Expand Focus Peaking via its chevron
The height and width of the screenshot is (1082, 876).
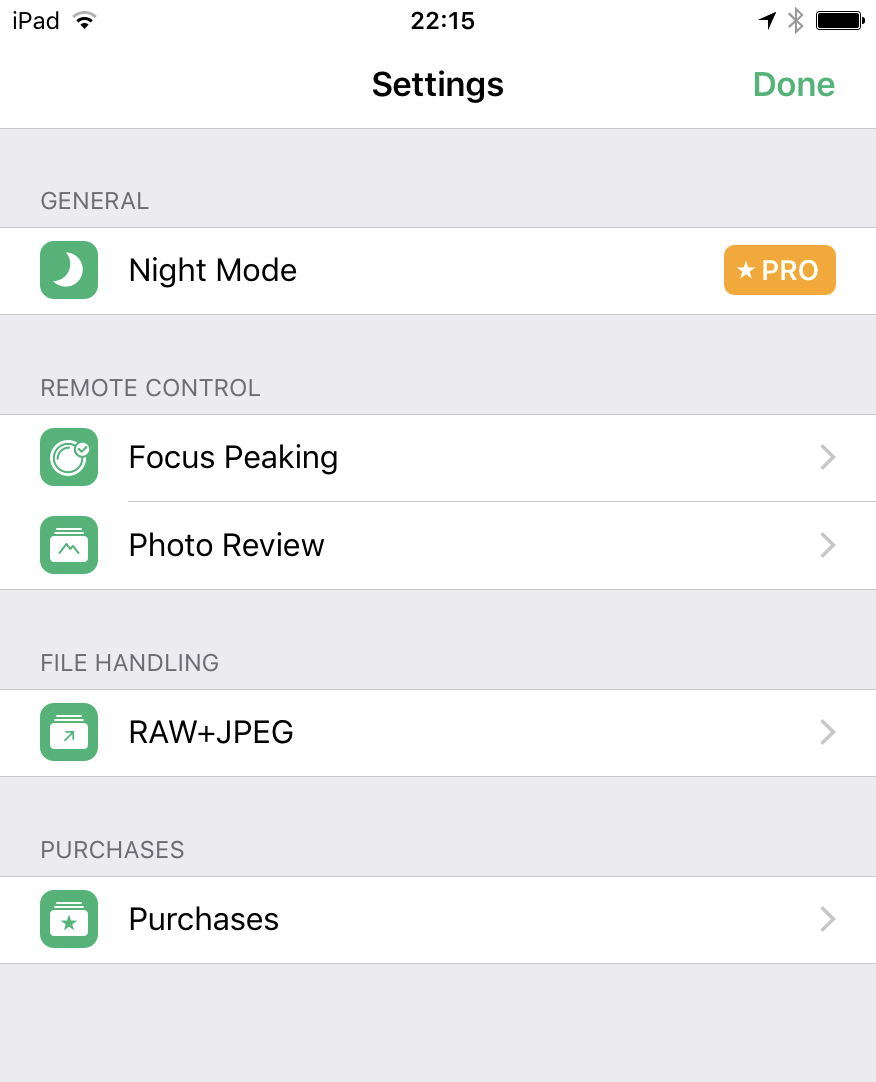coord(827,457)
